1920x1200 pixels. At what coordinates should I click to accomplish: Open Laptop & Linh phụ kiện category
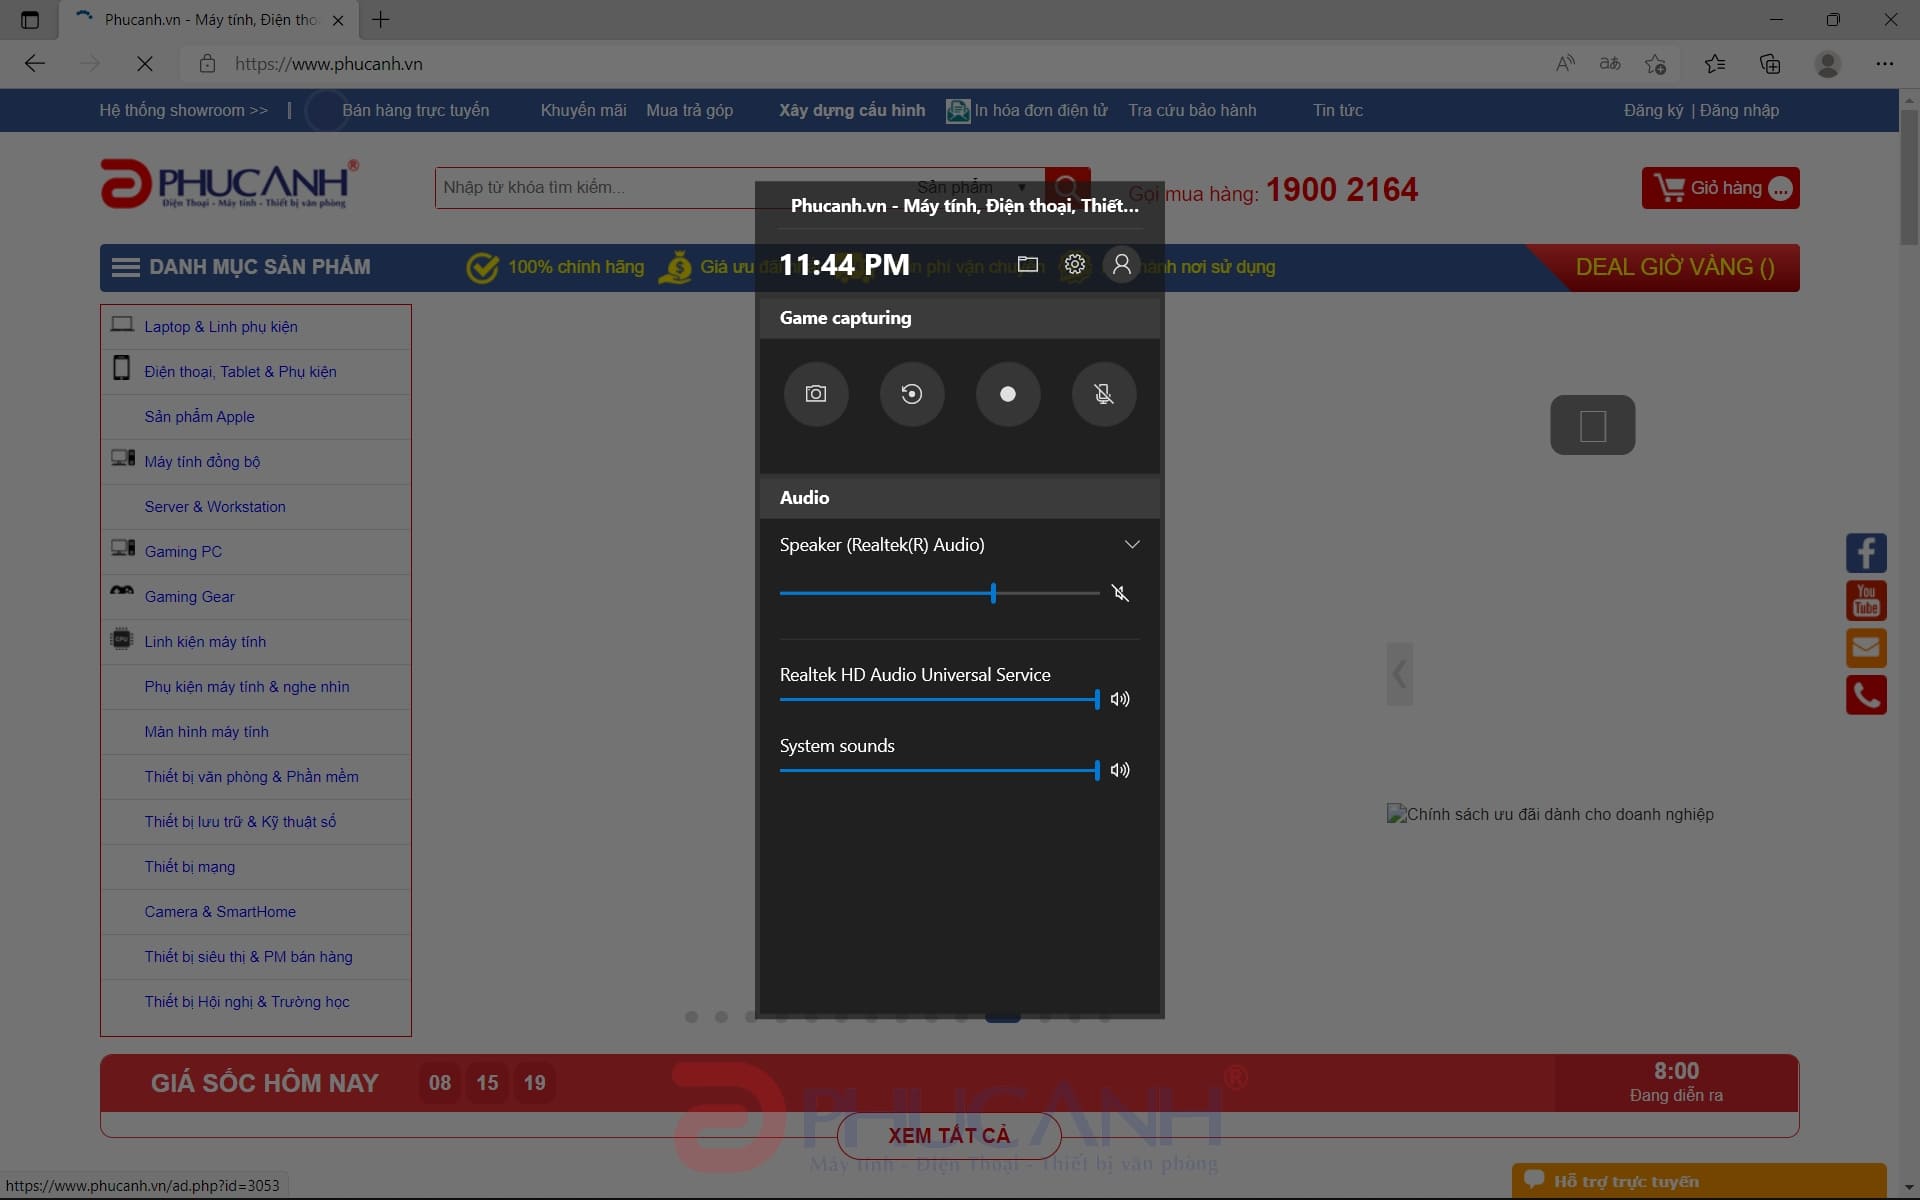[x=256, y=327]
